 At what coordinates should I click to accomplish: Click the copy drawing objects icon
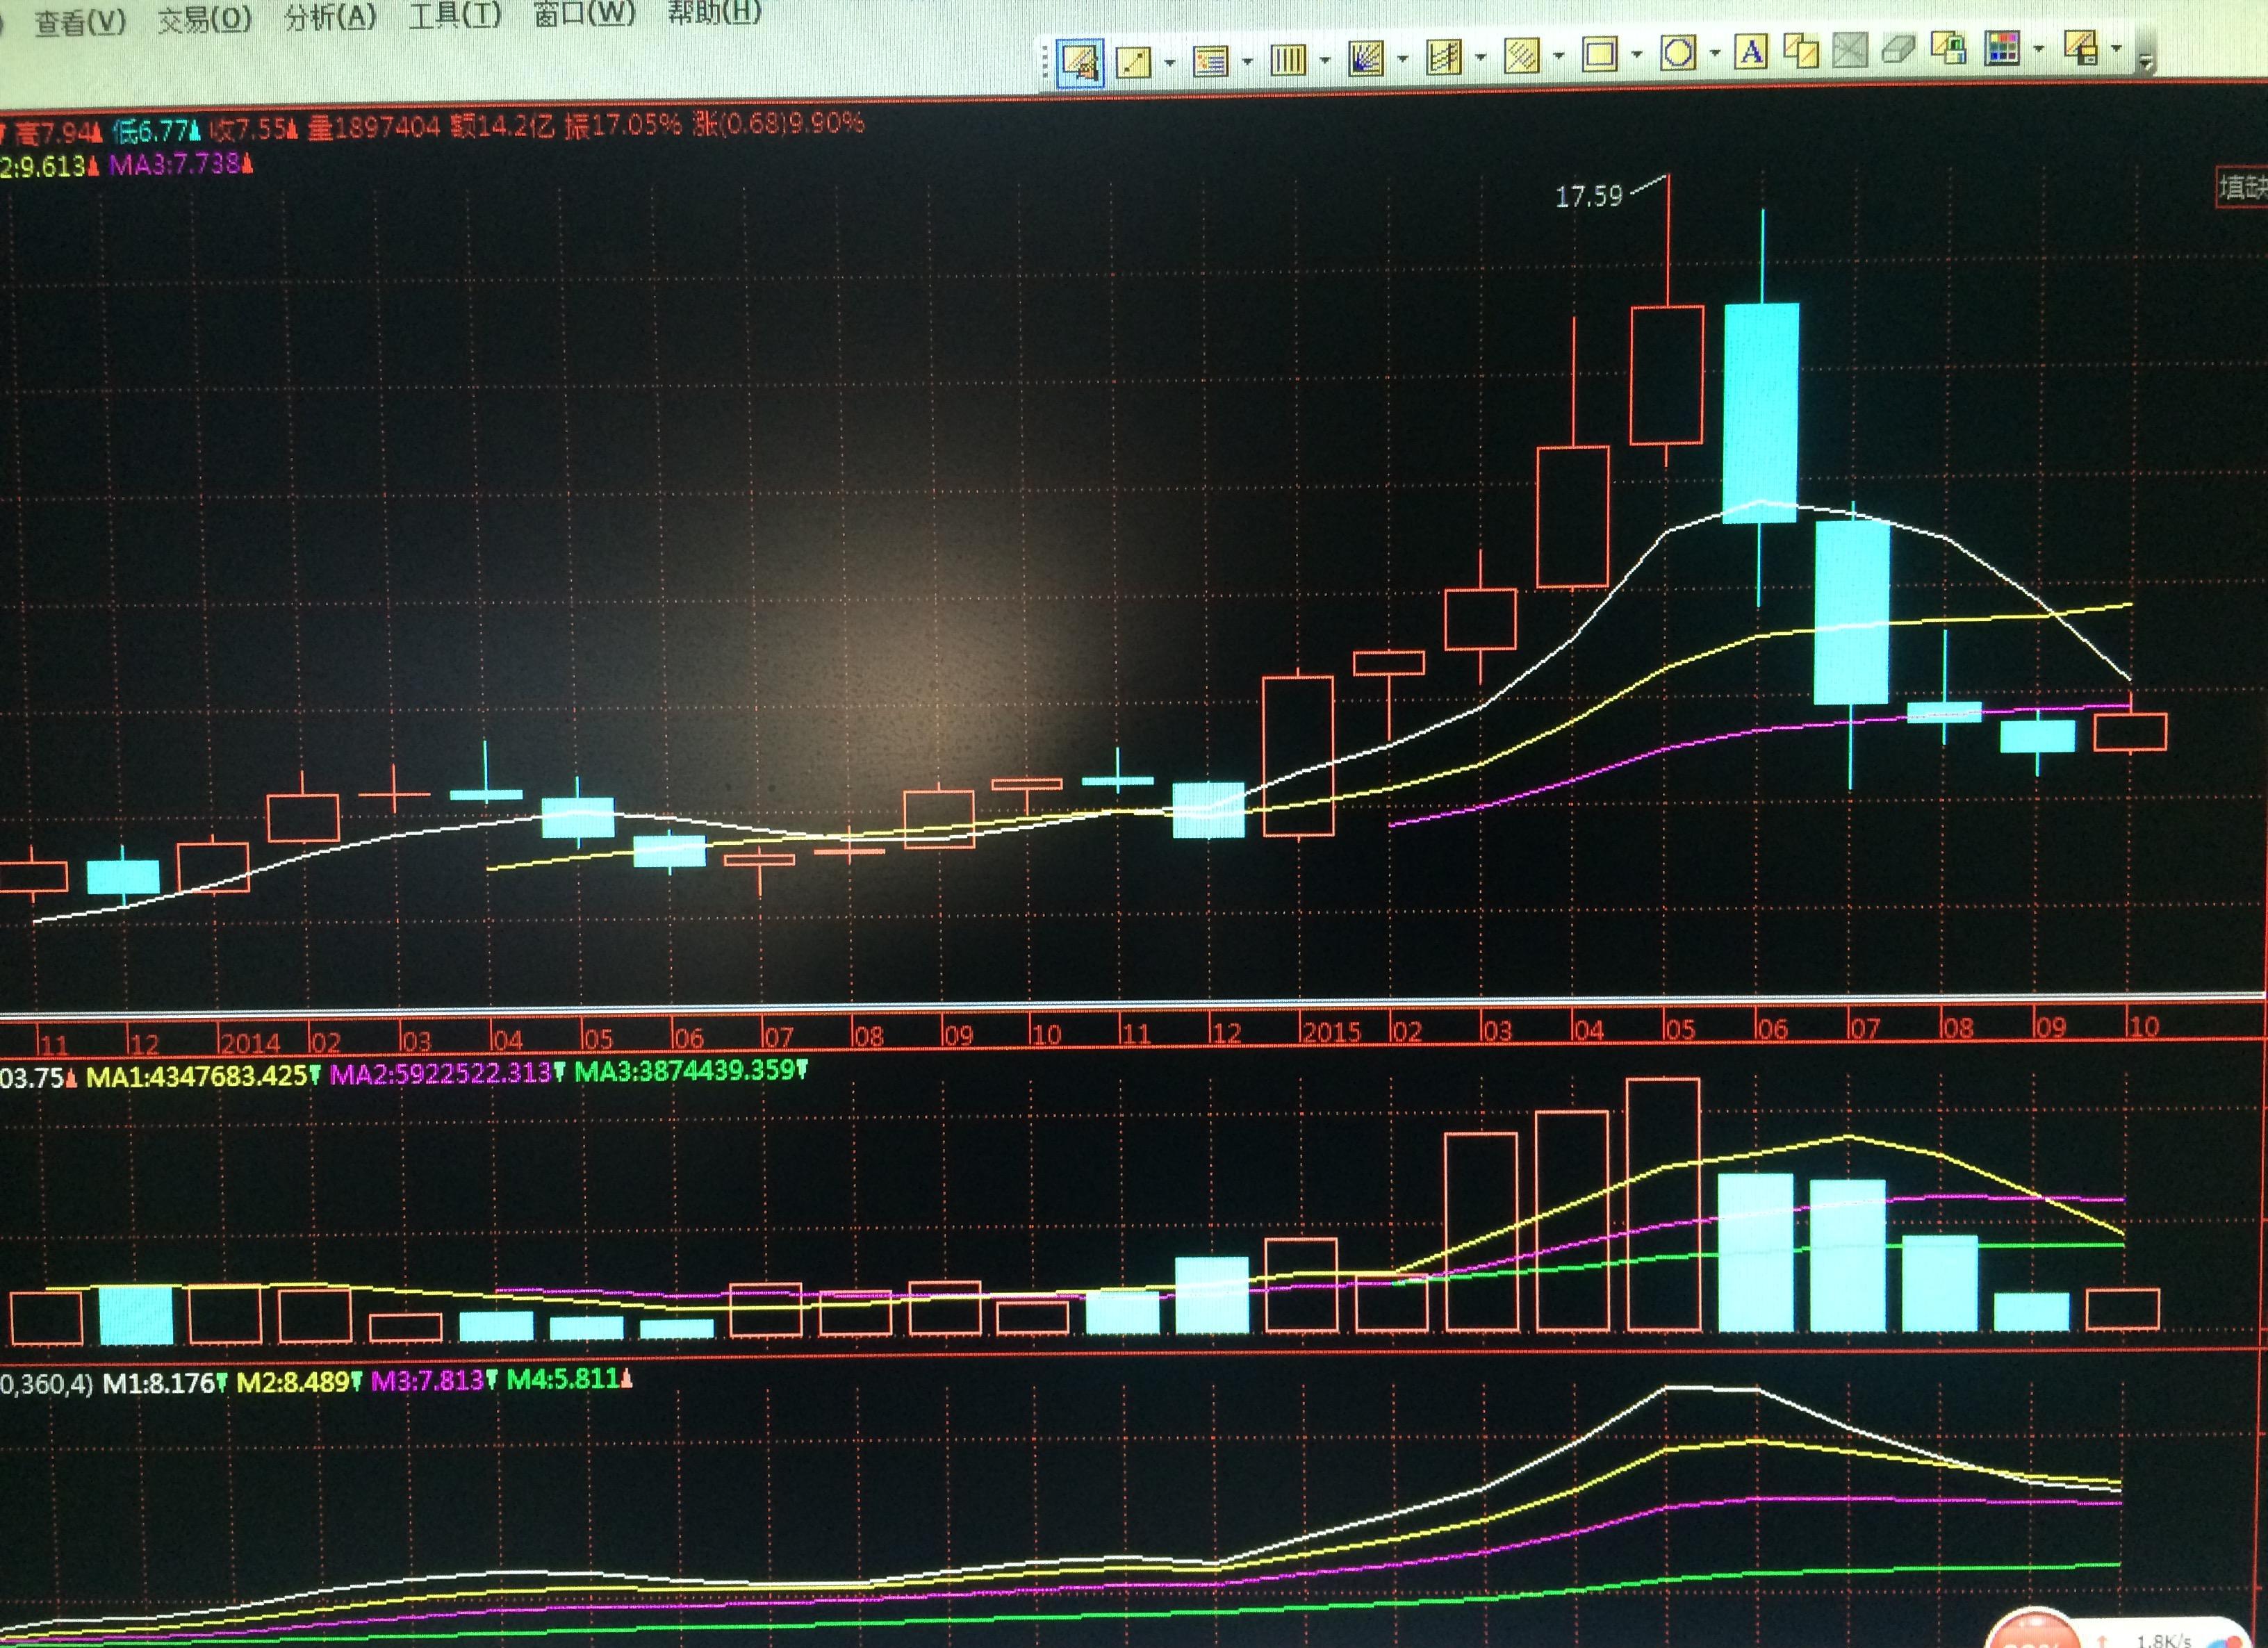(x=1801, y=50)
